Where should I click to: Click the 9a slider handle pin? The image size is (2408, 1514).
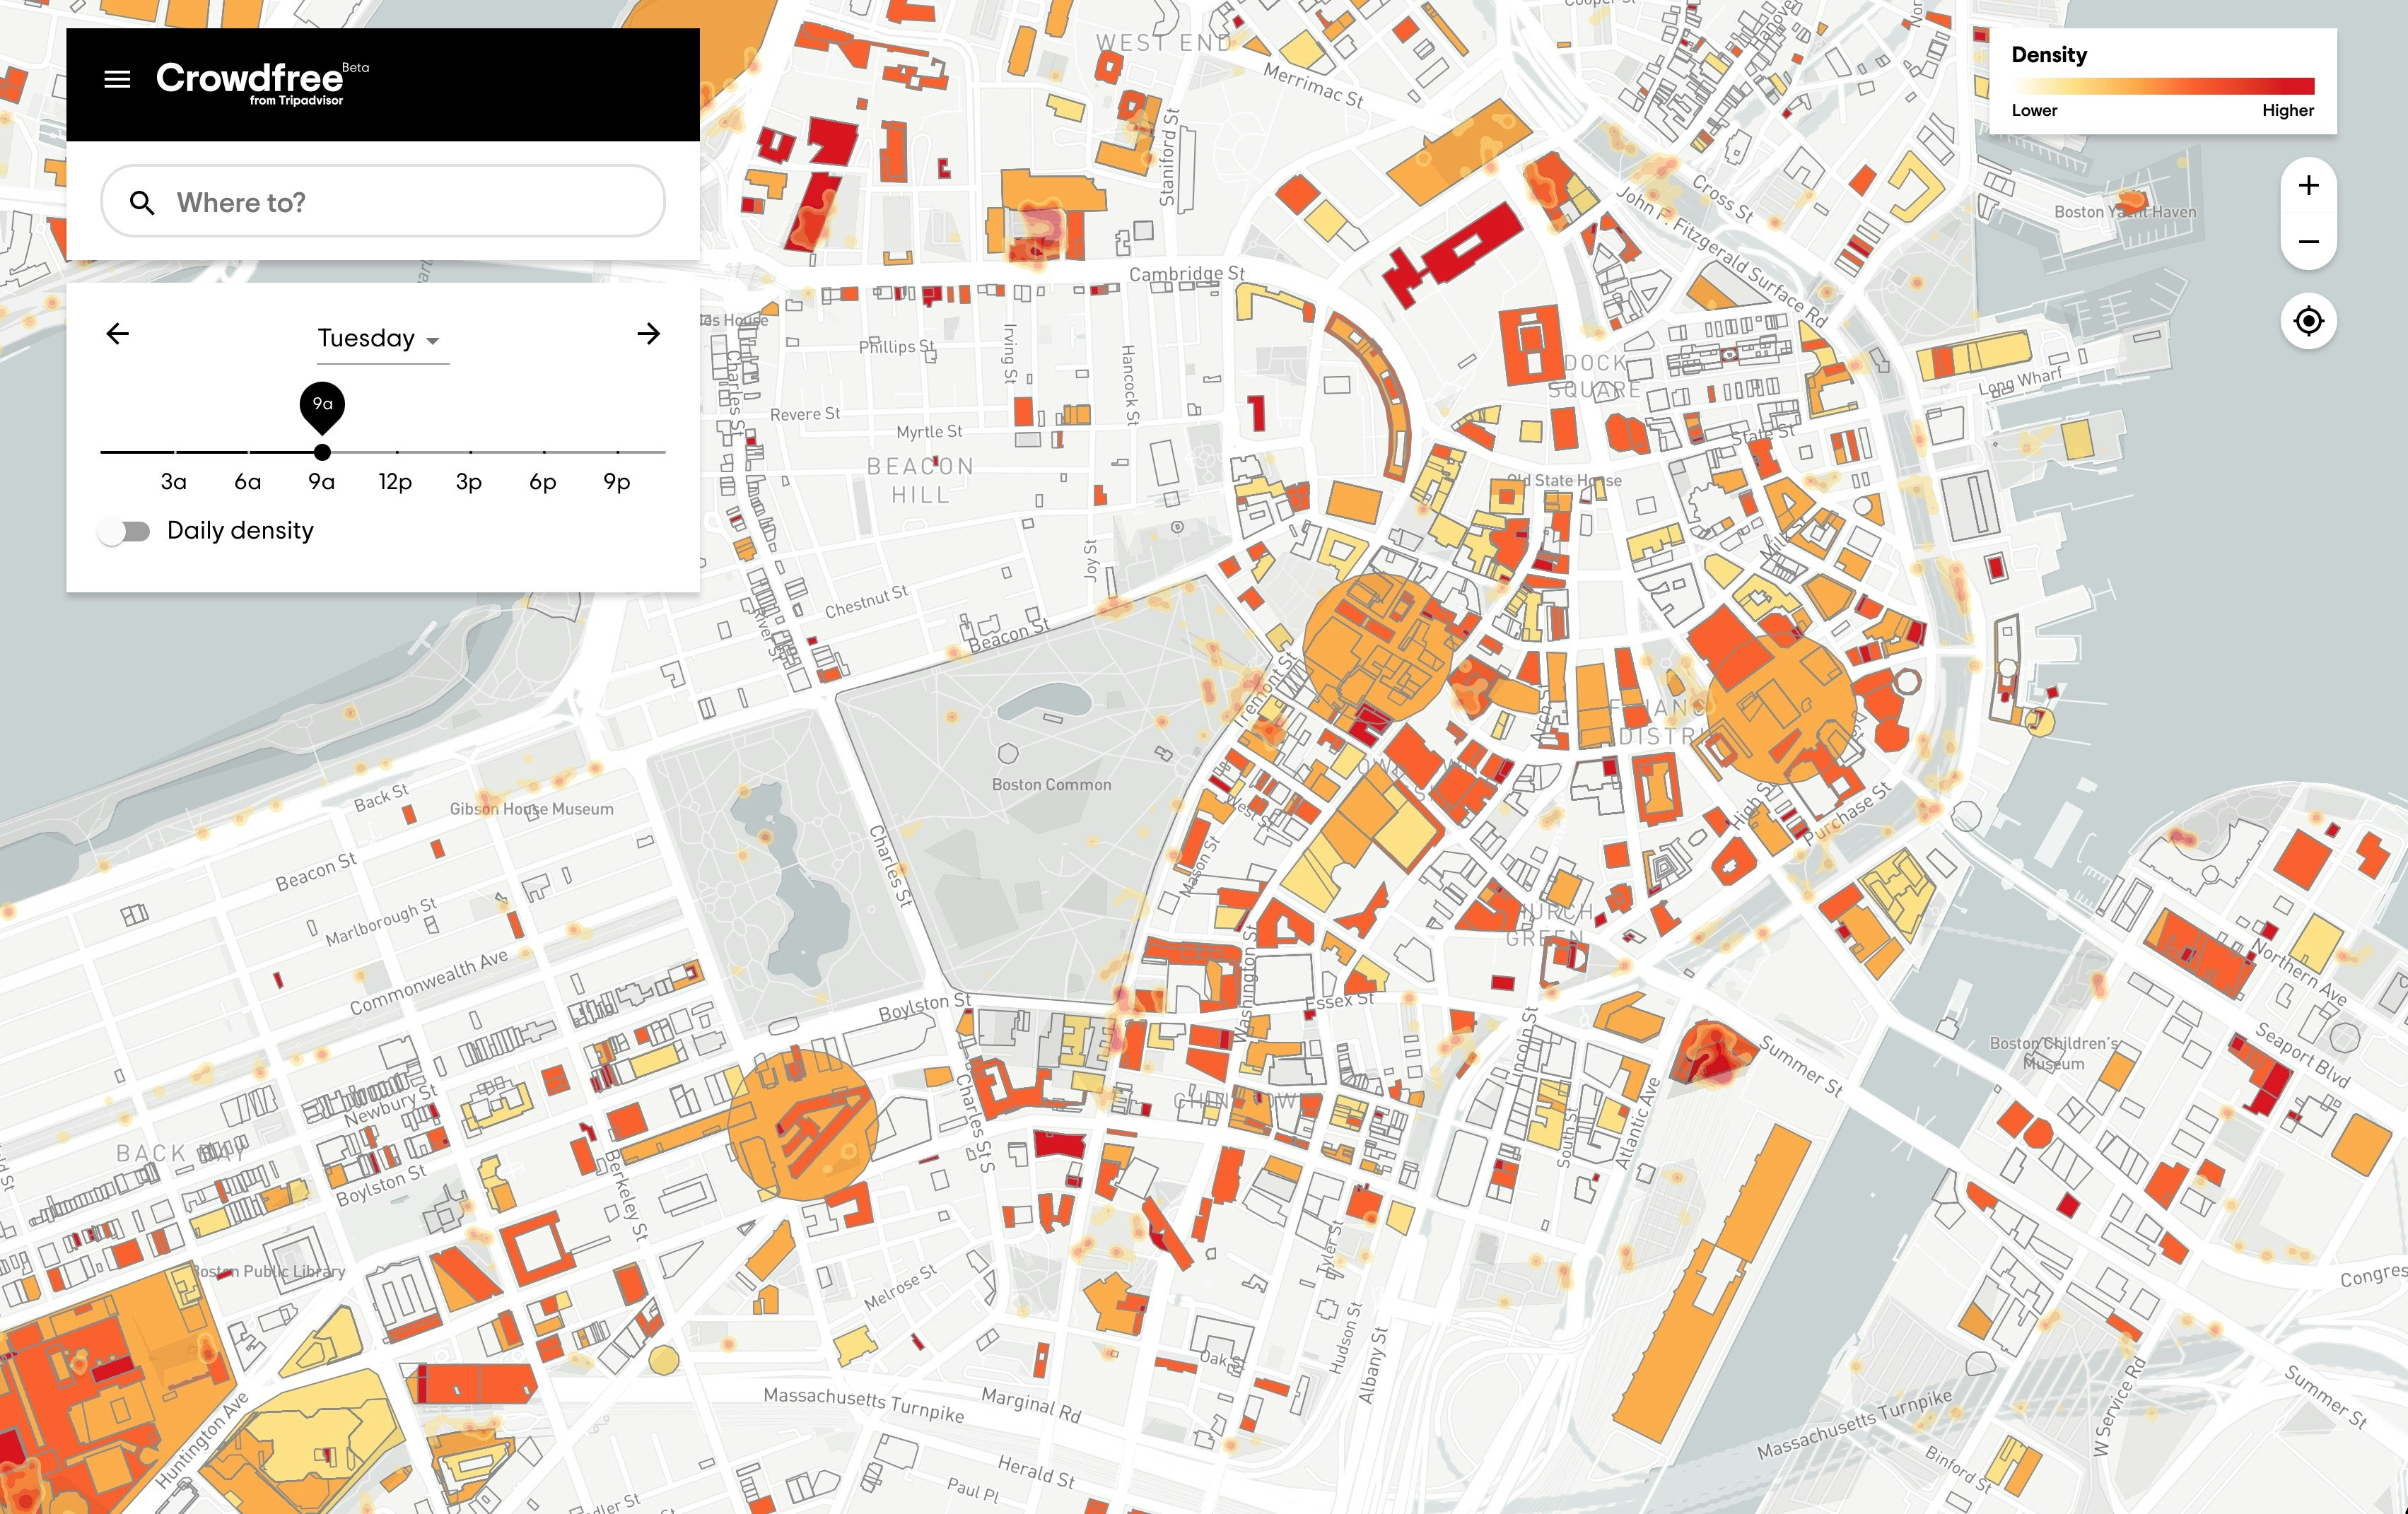pos(322,406)
